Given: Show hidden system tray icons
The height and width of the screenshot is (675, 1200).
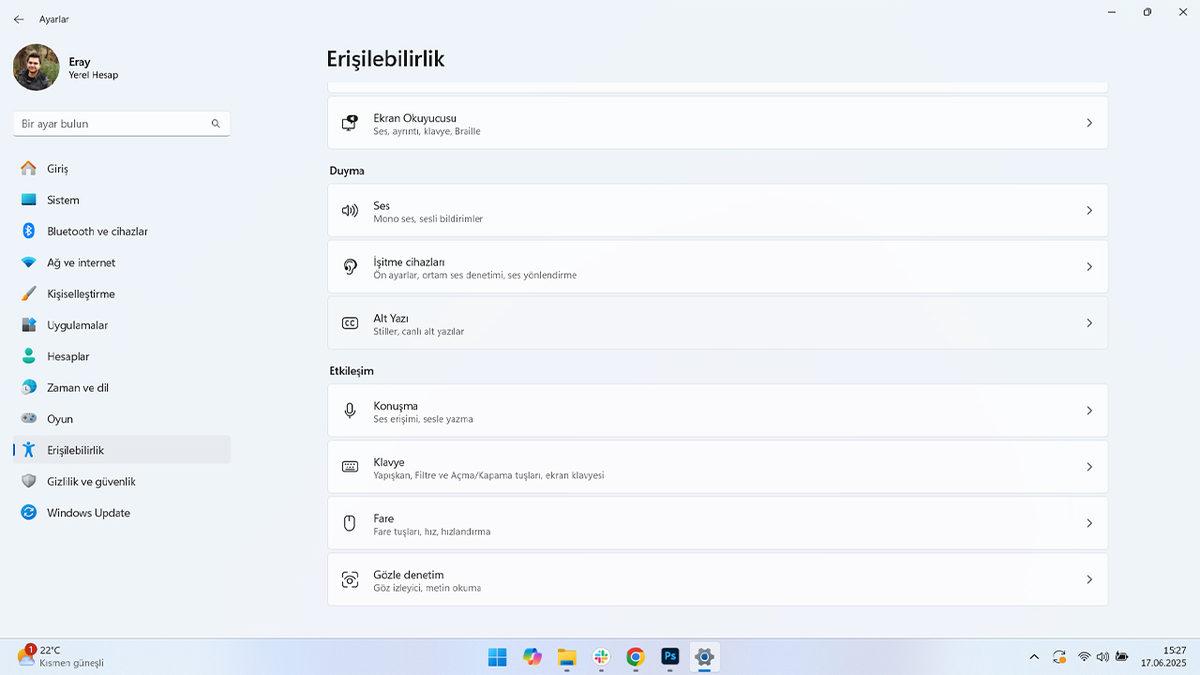Looking at the screenshot, I should 1034,657.
